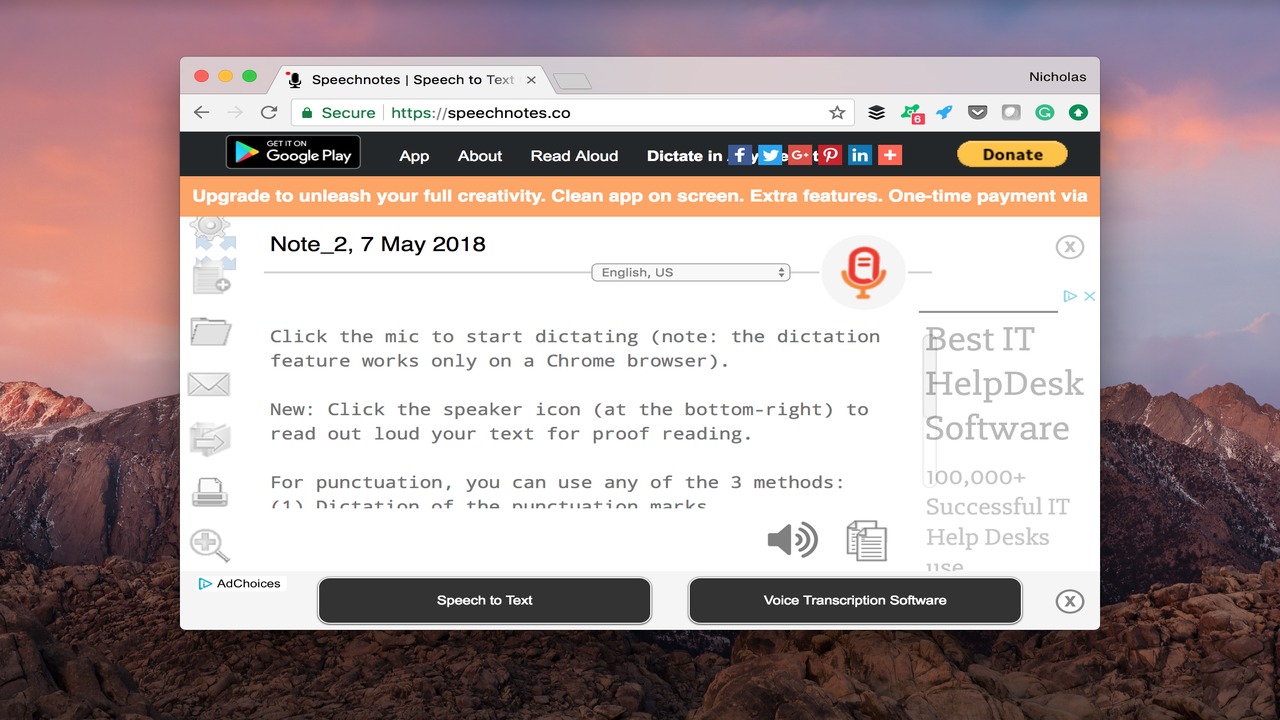Print the note with the printer icon
Image resolution: width=1280 pixels, height=720 pixels.
pos(210,492)
